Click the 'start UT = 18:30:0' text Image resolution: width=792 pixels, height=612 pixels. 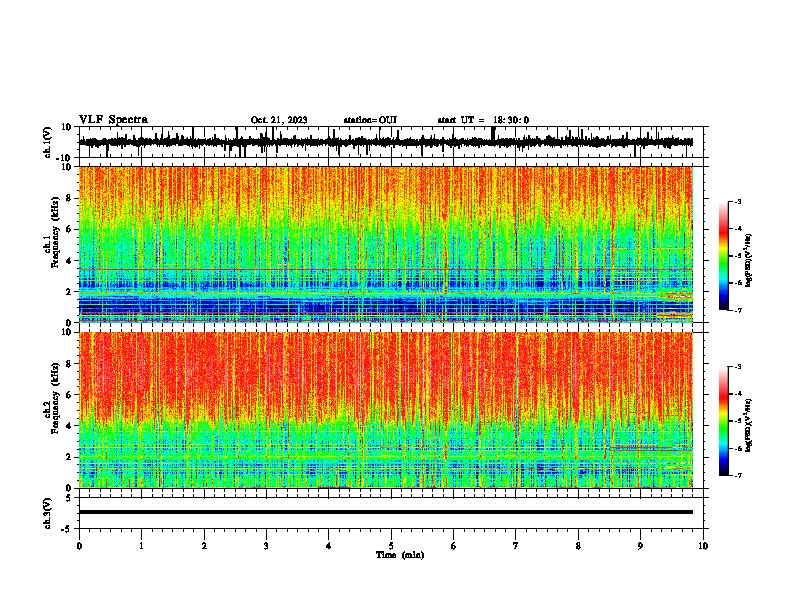[x=483, y=120]
